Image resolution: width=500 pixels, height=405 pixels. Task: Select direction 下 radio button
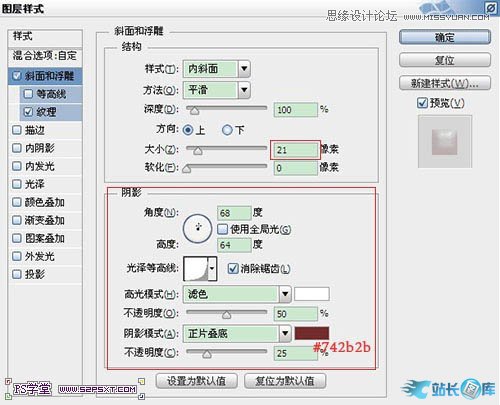227,130
